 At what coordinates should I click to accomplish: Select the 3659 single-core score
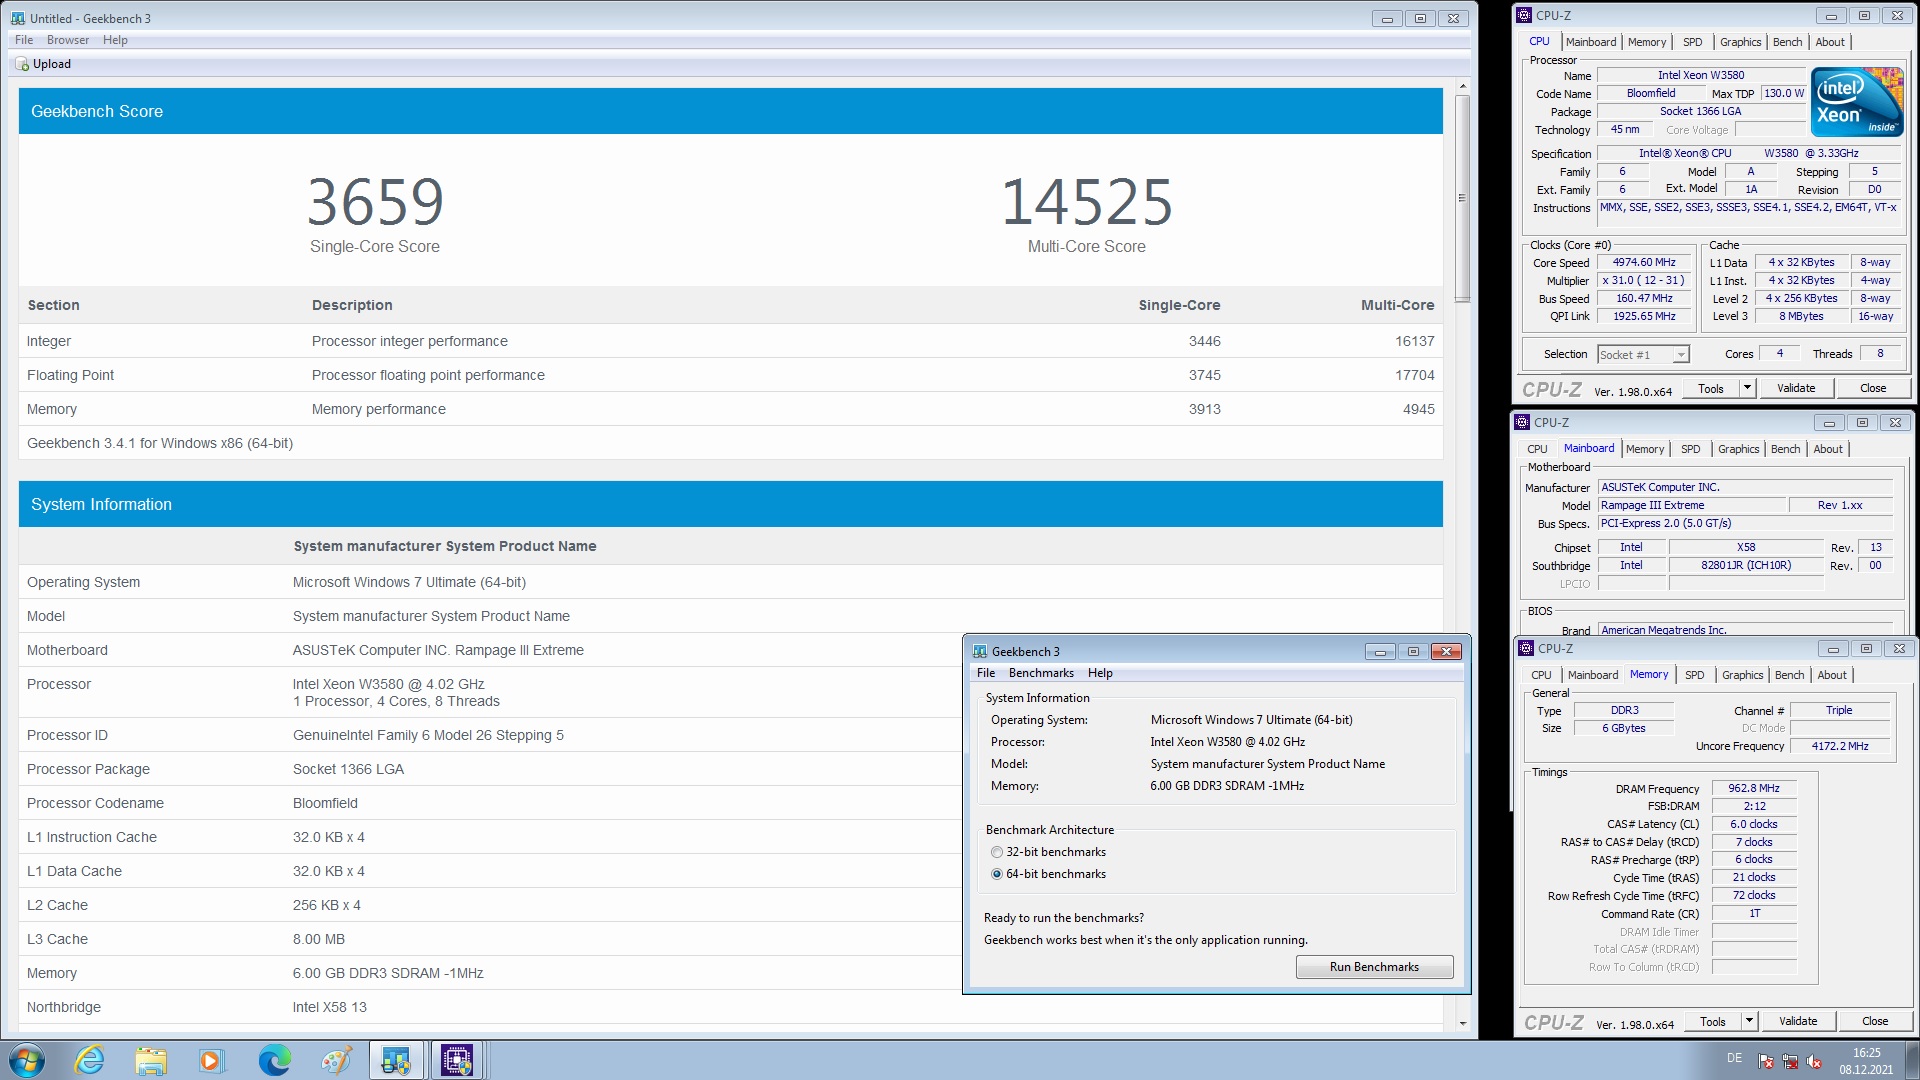(375, 202)
